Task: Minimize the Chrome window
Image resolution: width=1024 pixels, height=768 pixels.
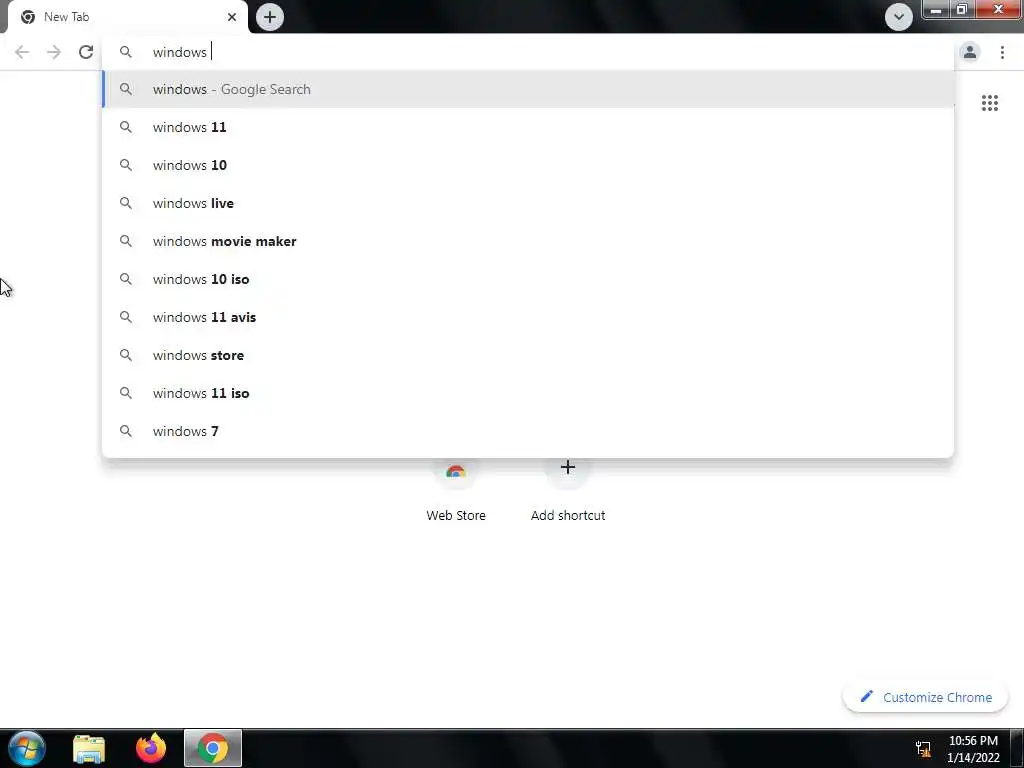Action: 936,9
